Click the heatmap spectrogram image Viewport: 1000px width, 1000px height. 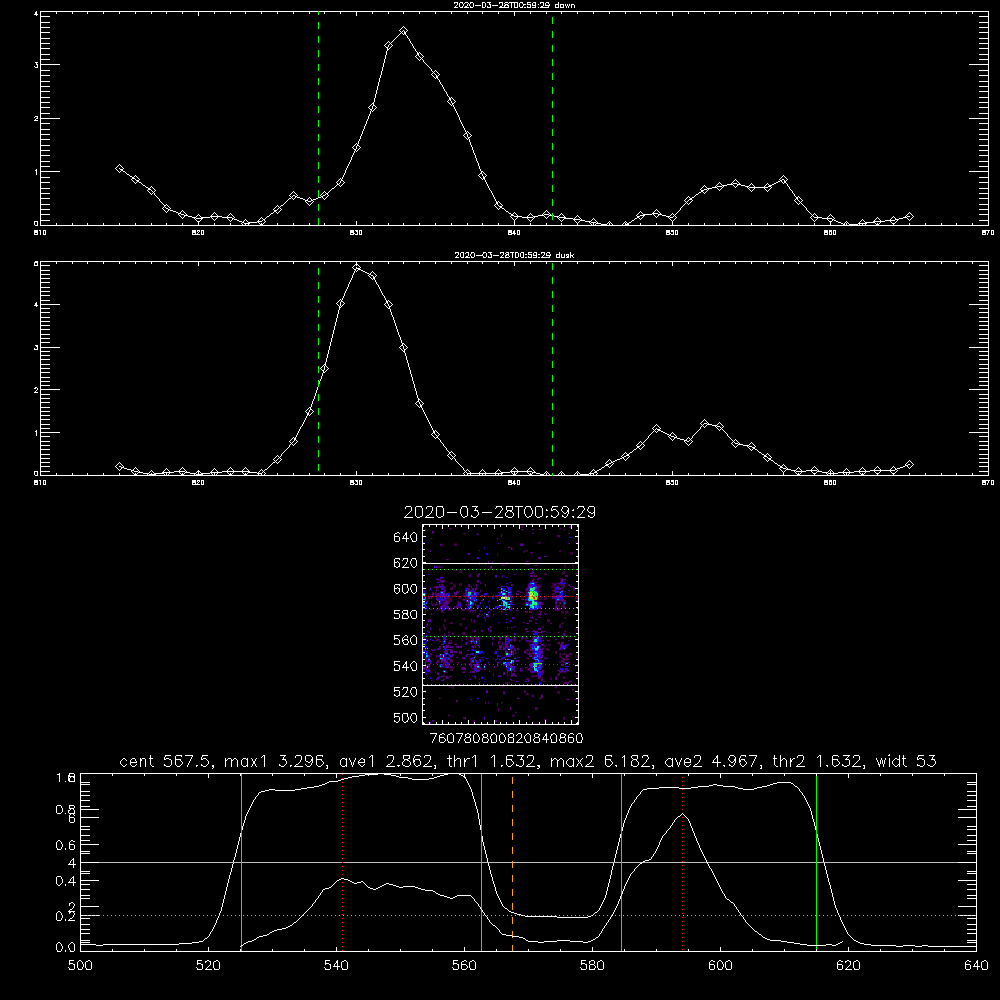(501, 624)
